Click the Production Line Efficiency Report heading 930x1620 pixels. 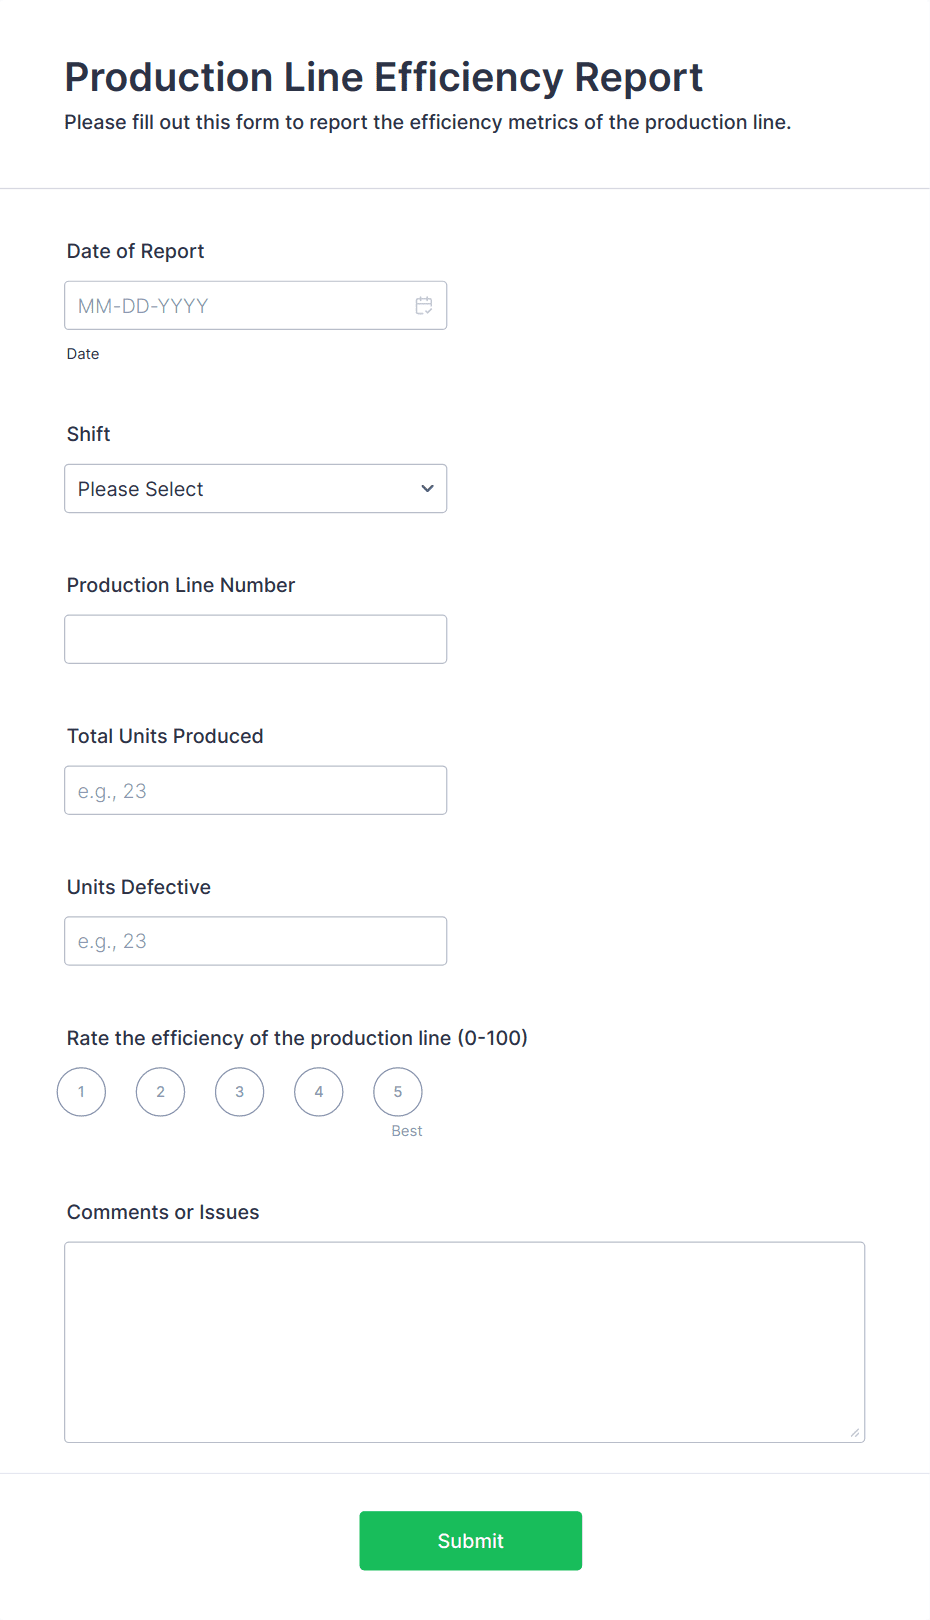[384, 77]
